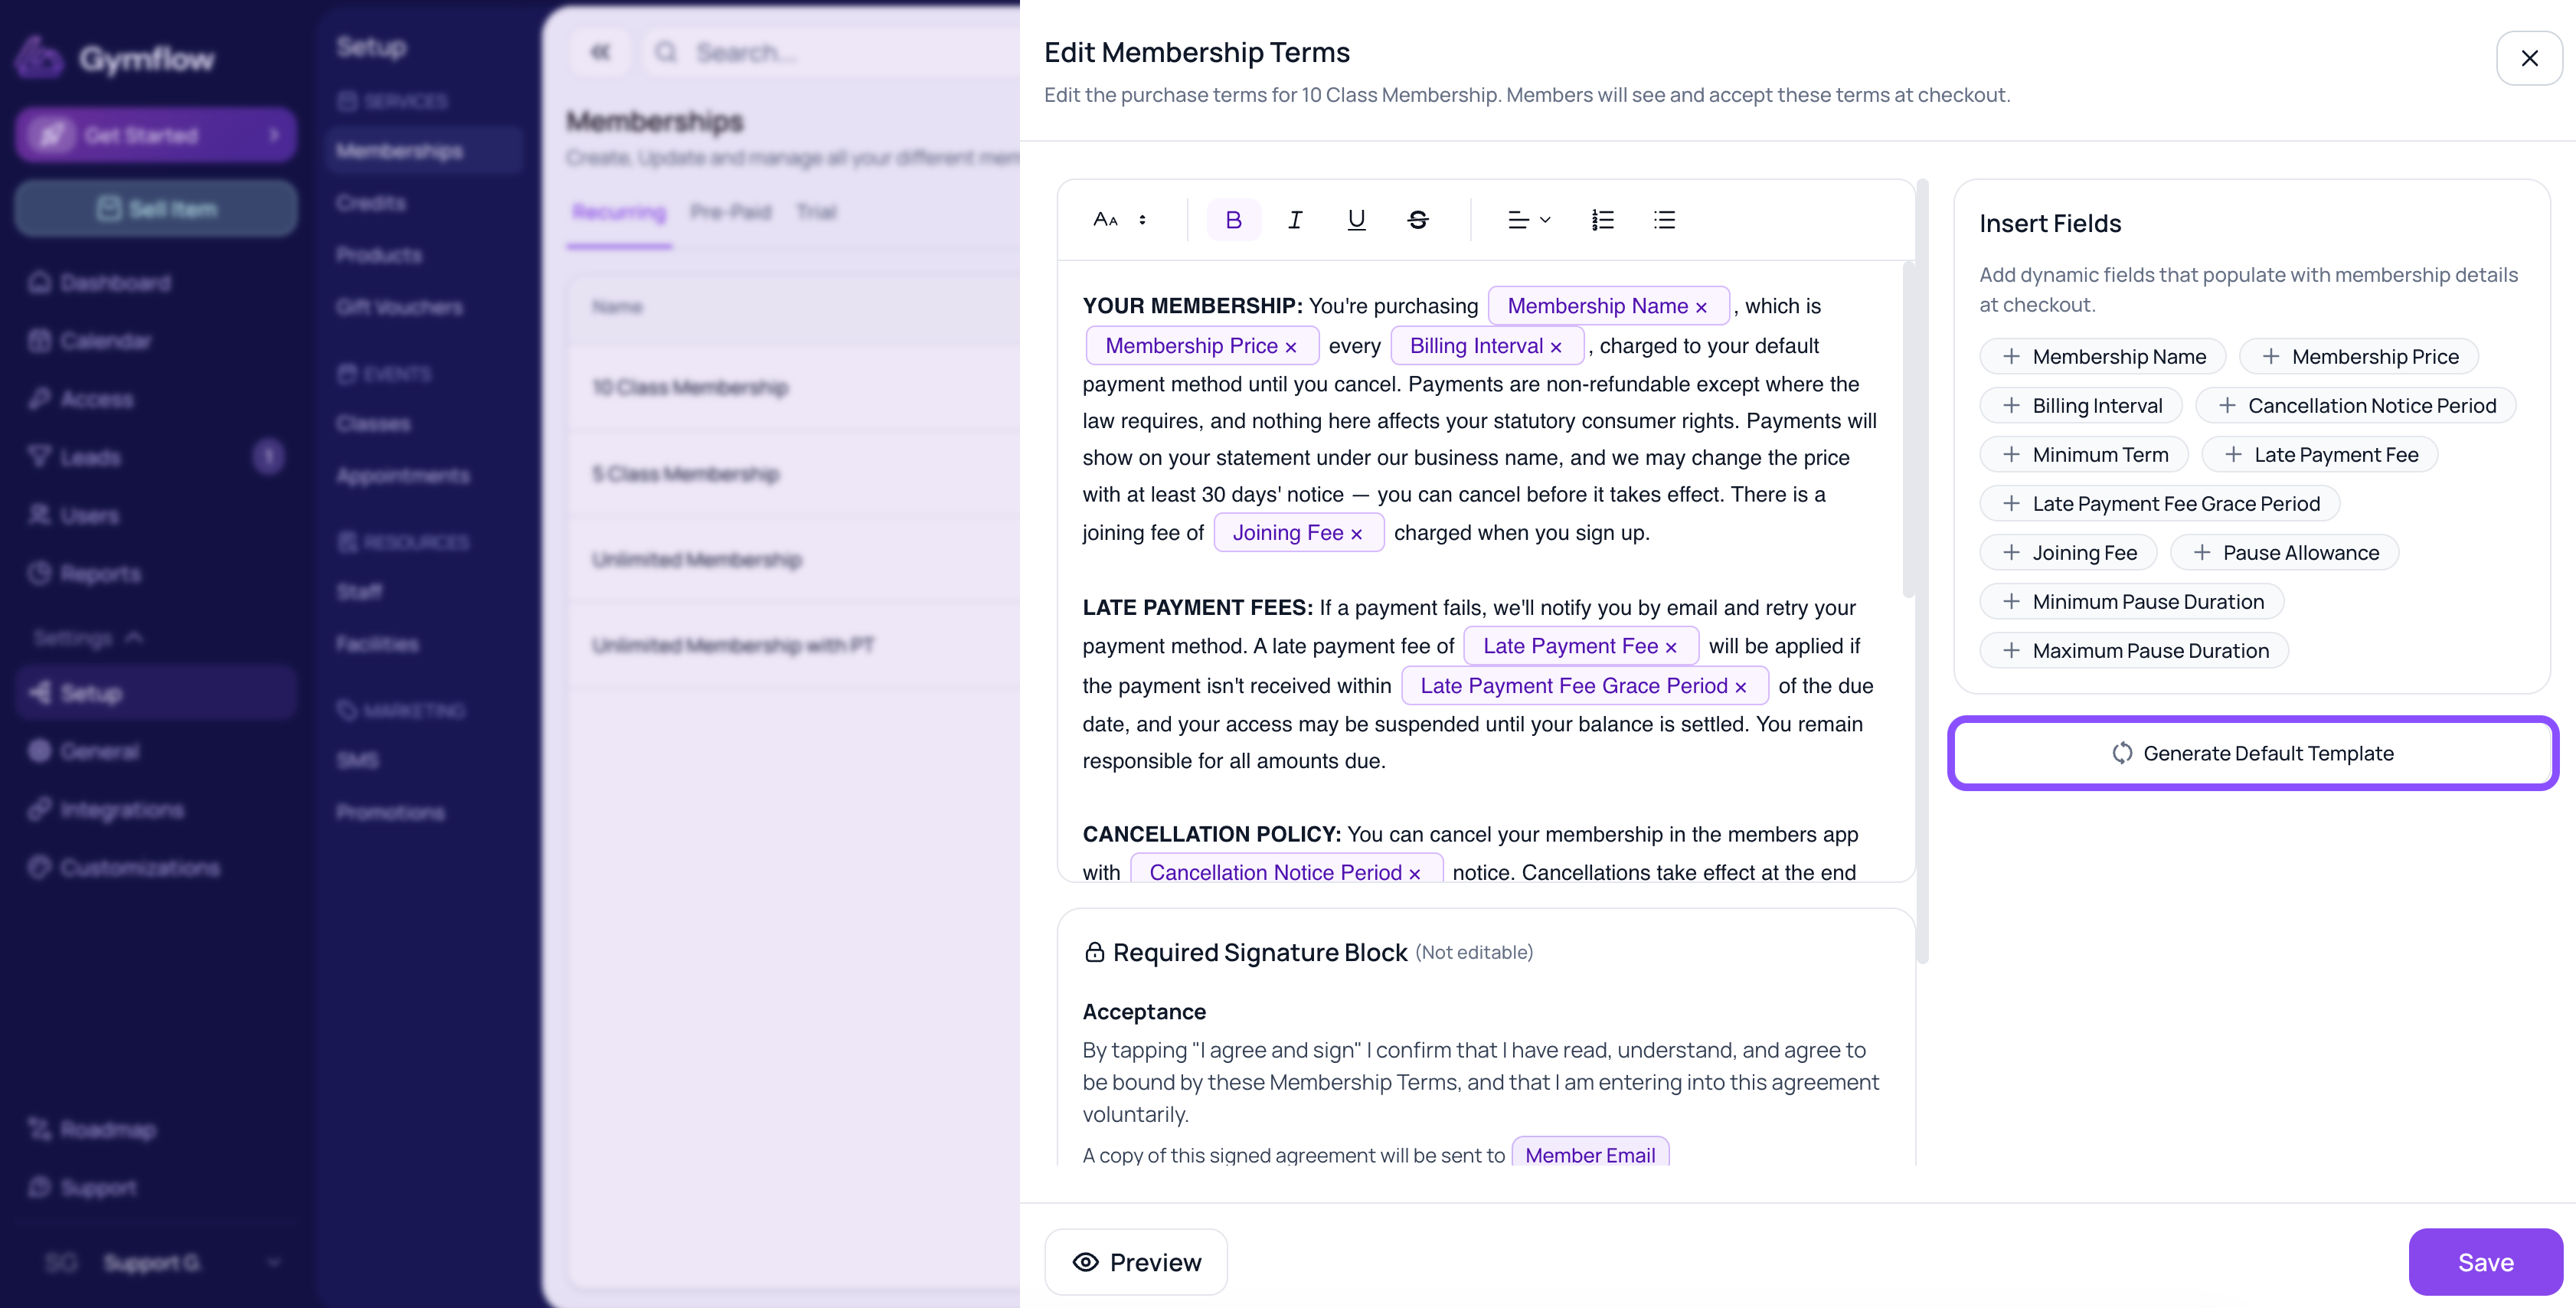Viewport: 2576px width, 1308px height.
Task: Remove the Membership Name field chip from the text
Action: click(1701, 307)
